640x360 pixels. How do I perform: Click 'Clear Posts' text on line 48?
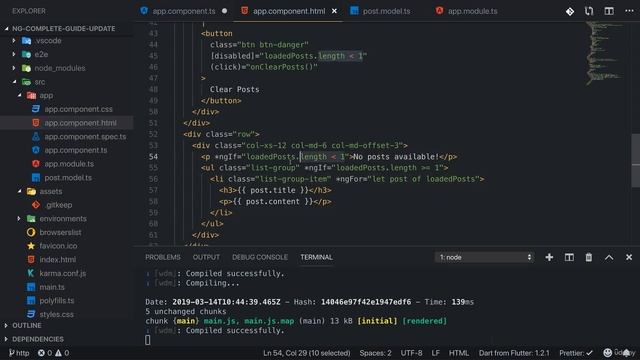(x=234, y=89)
